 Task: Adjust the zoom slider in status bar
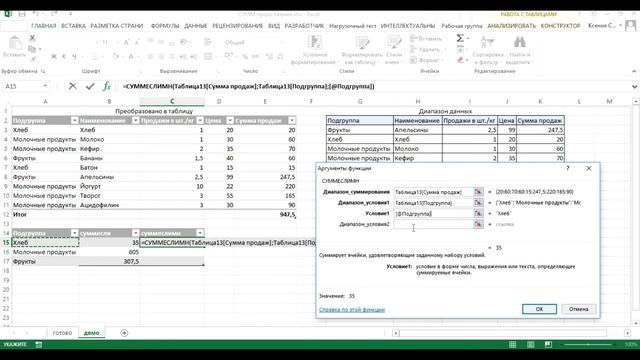(588, 344)
